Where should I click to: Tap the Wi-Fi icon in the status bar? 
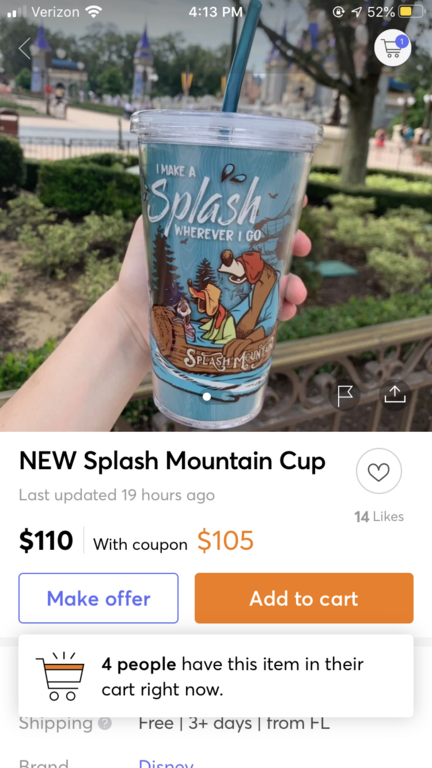[x=93, y=12]
